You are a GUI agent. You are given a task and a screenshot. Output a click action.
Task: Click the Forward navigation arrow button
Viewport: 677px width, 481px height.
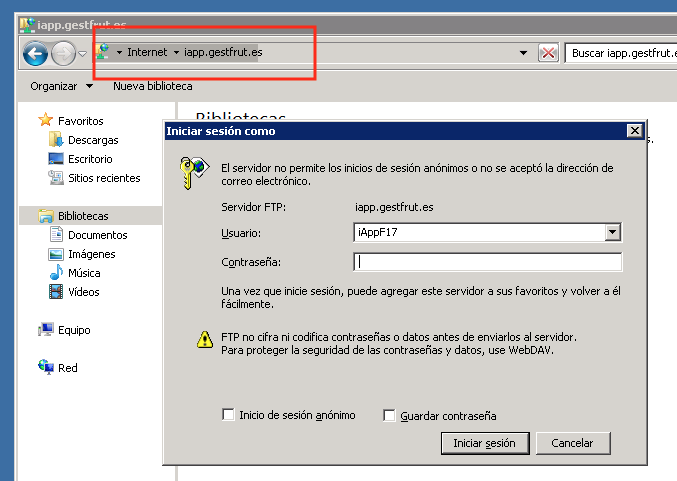click(x=63, y=53)
